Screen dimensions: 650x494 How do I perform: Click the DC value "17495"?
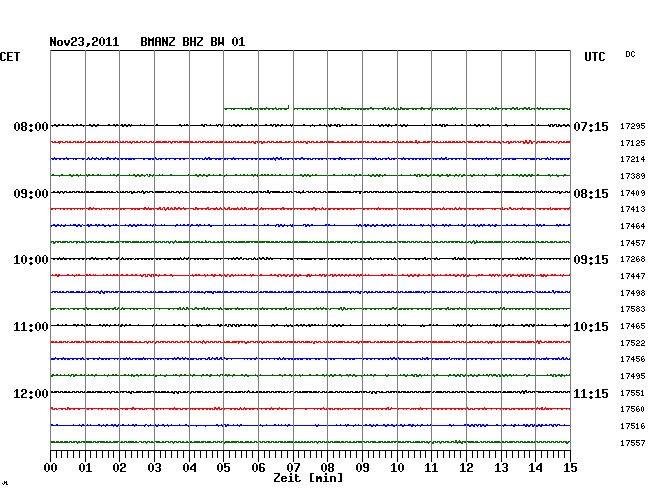point(633,376)
